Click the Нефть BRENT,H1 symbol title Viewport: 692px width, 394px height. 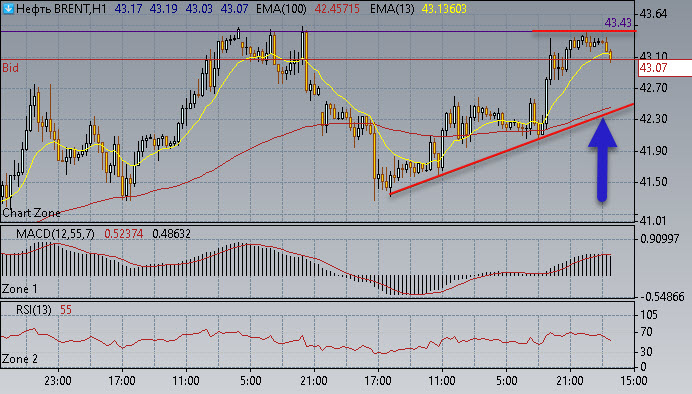point(61,9)
